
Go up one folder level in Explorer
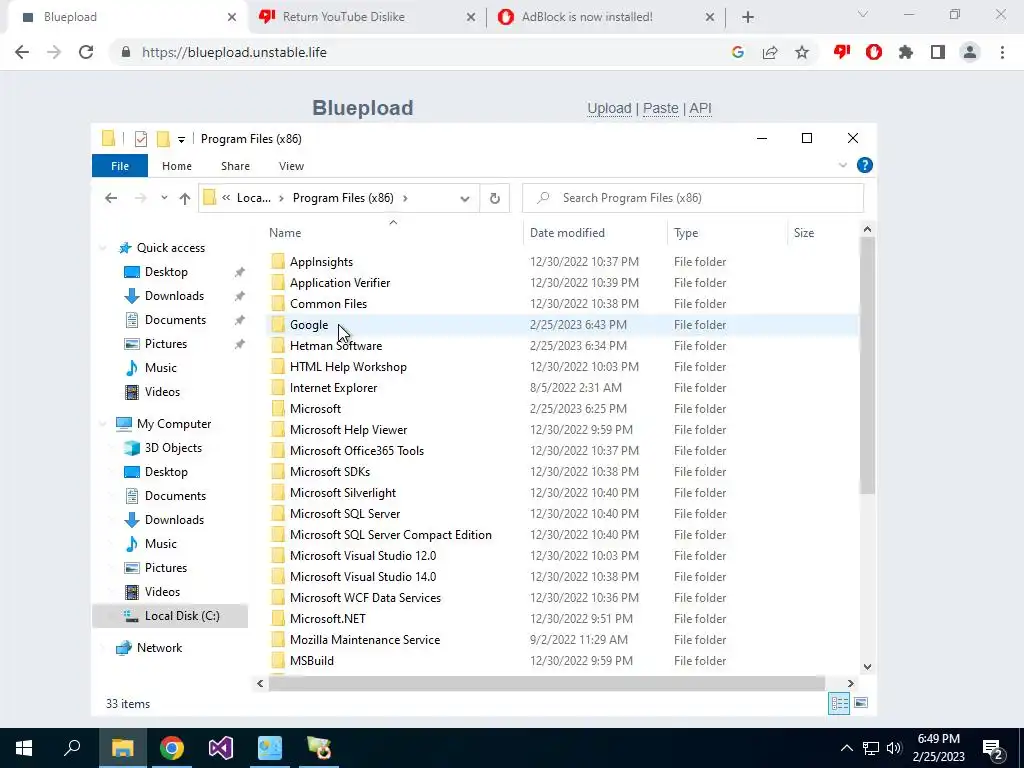(185, 198)
